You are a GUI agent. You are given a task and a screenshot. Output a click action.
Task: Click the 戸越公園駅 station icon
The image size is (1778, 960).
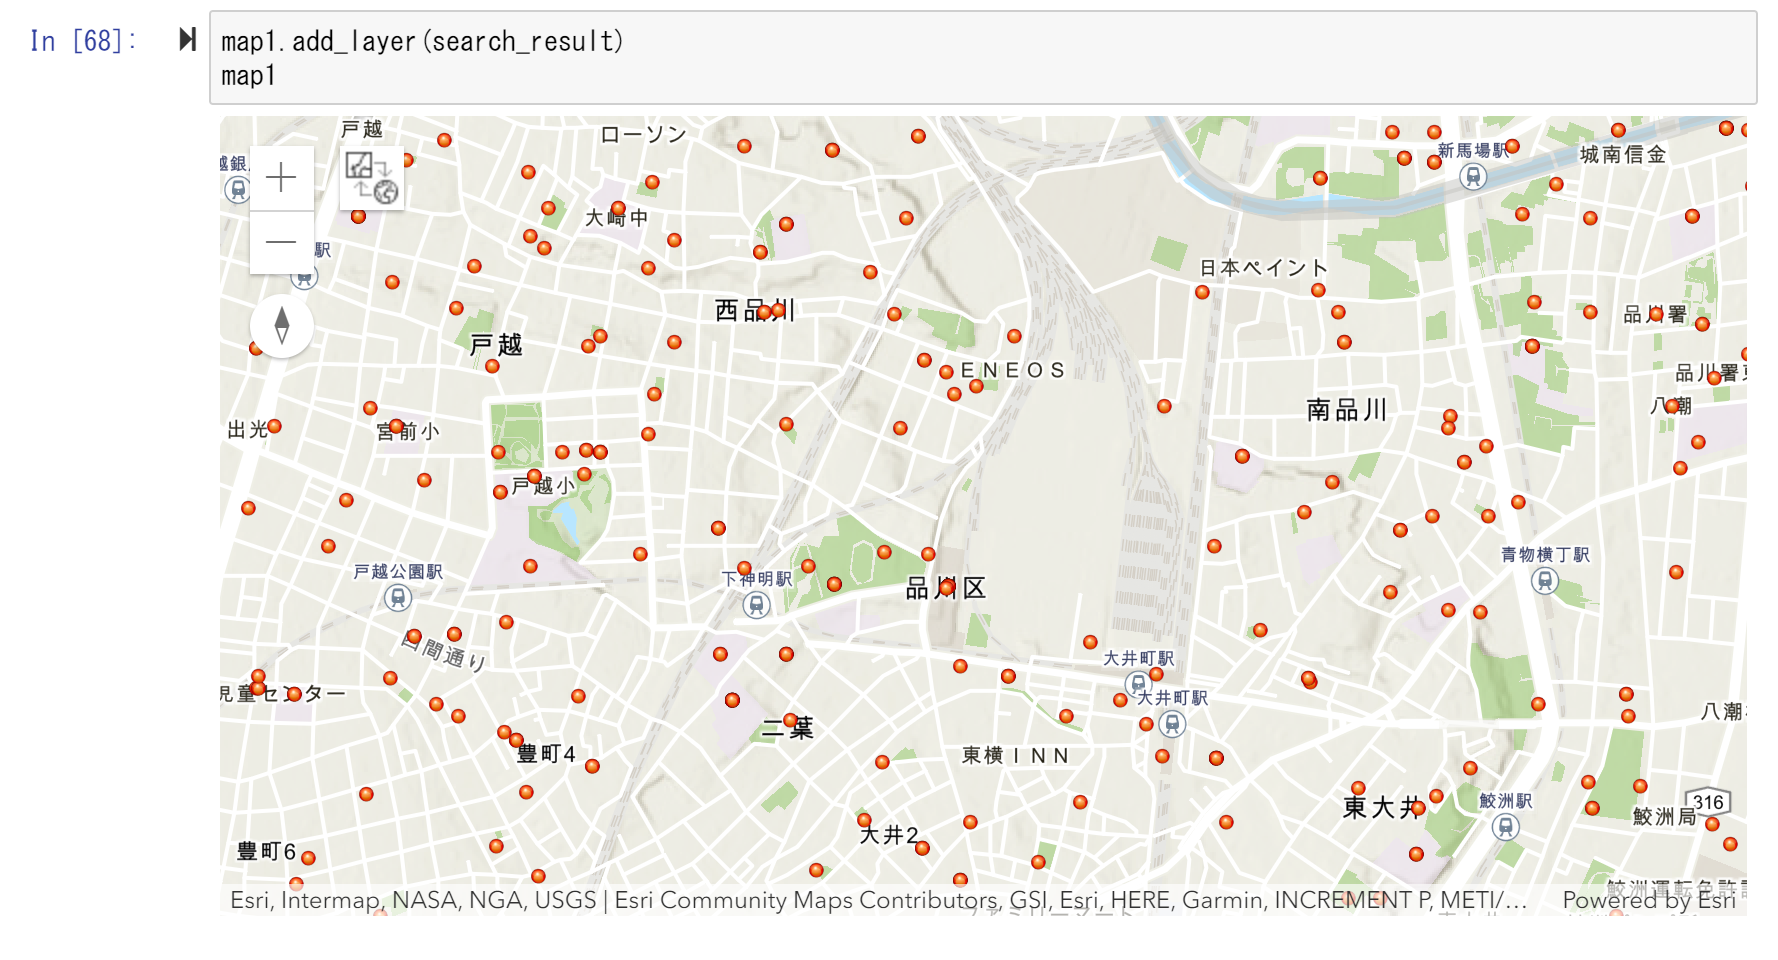[x=398, y=598]
